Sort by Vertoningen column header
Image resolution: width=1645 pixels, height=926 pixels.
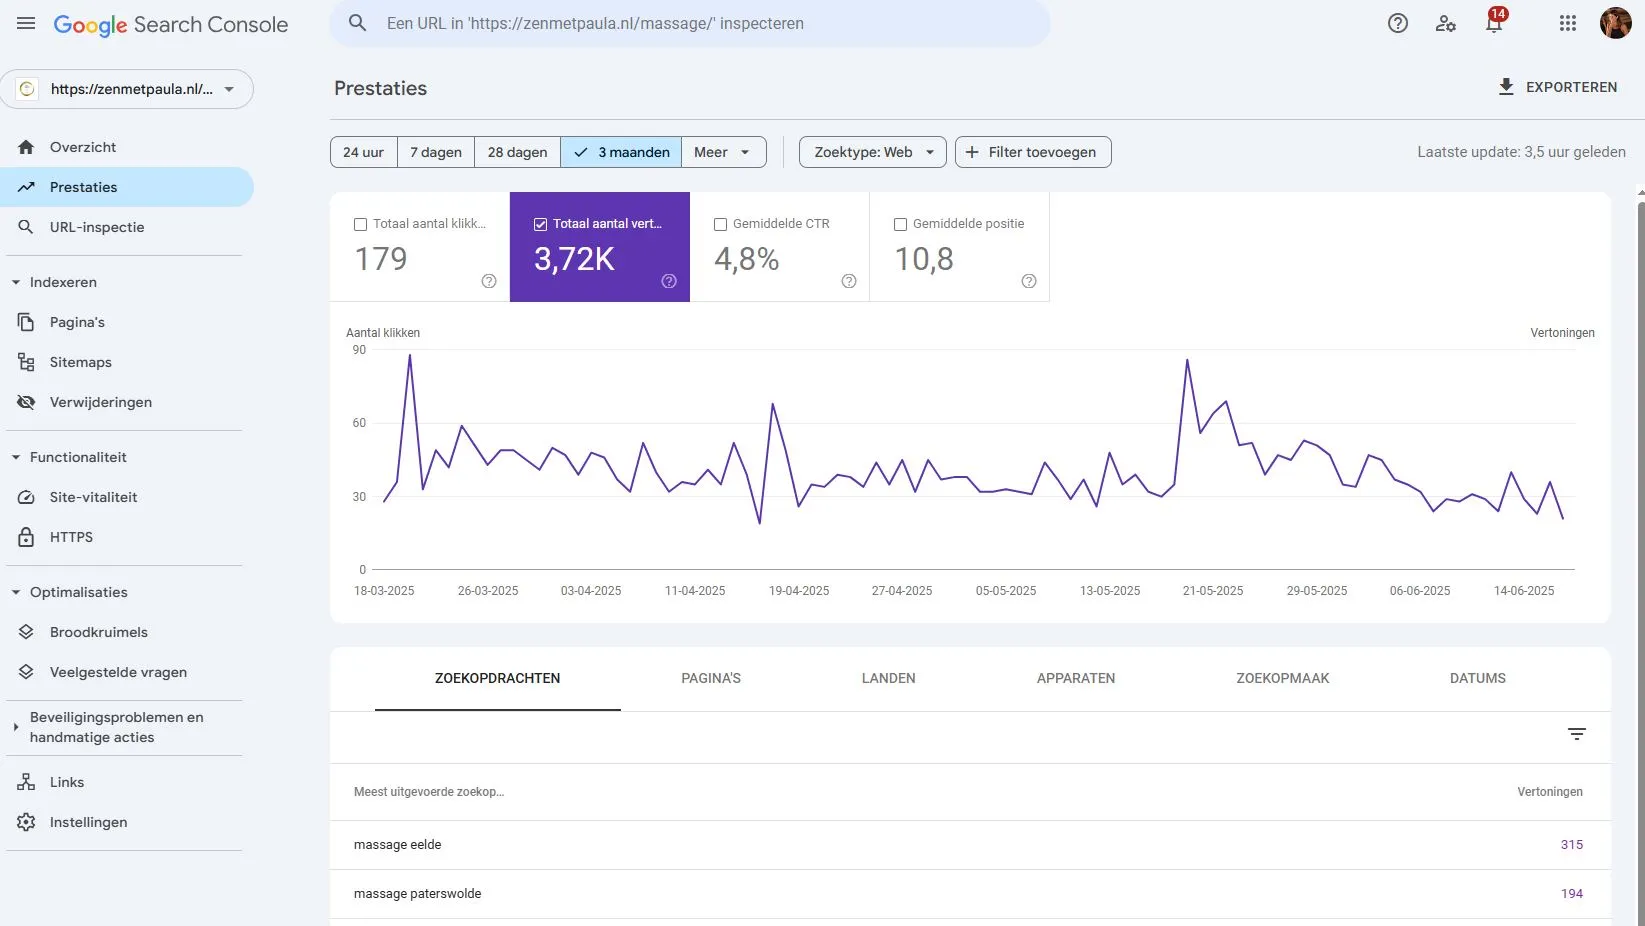(1550, 792)
